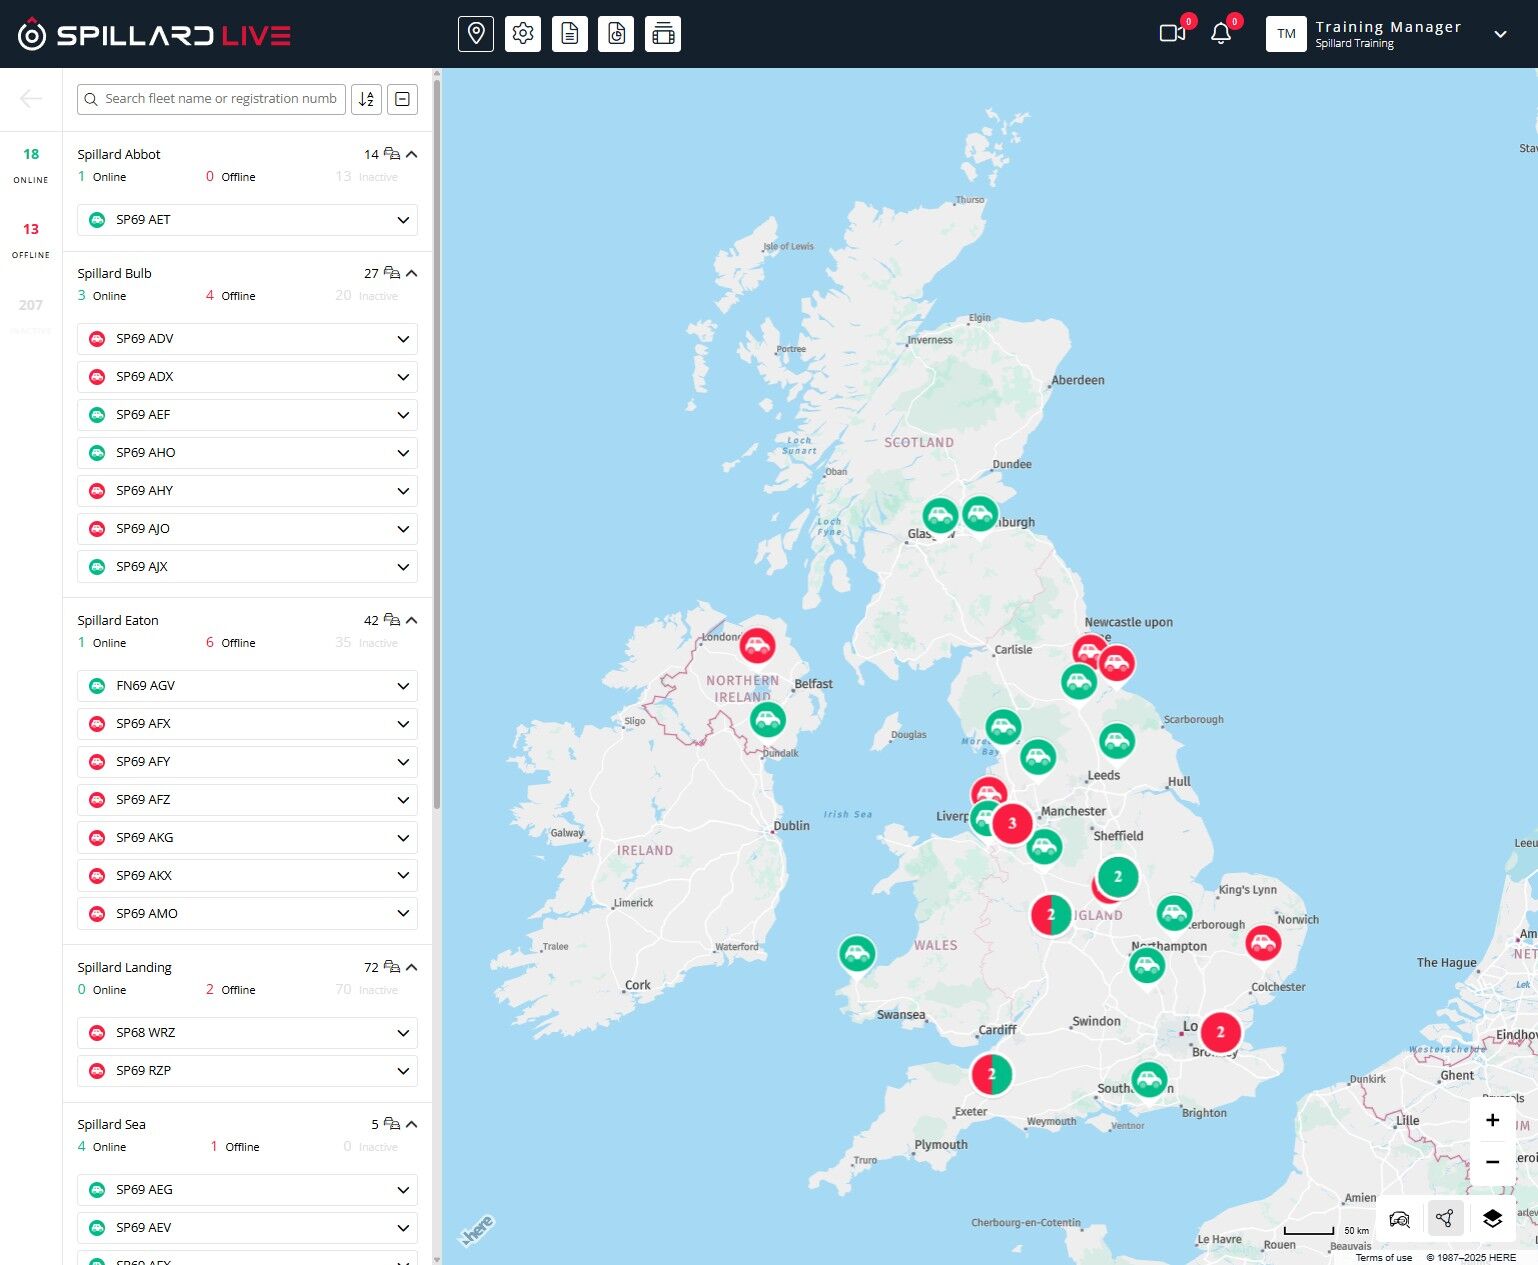Viewport: 1538px width, 1265px height.
Task: Sort the fleet list alphabetically
Action: pyautogui.click(x=367, y=99)
